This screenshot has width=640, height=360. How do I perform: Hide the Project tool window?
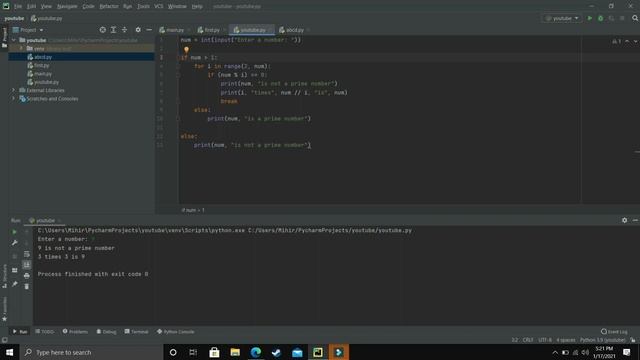click(149, 30)
